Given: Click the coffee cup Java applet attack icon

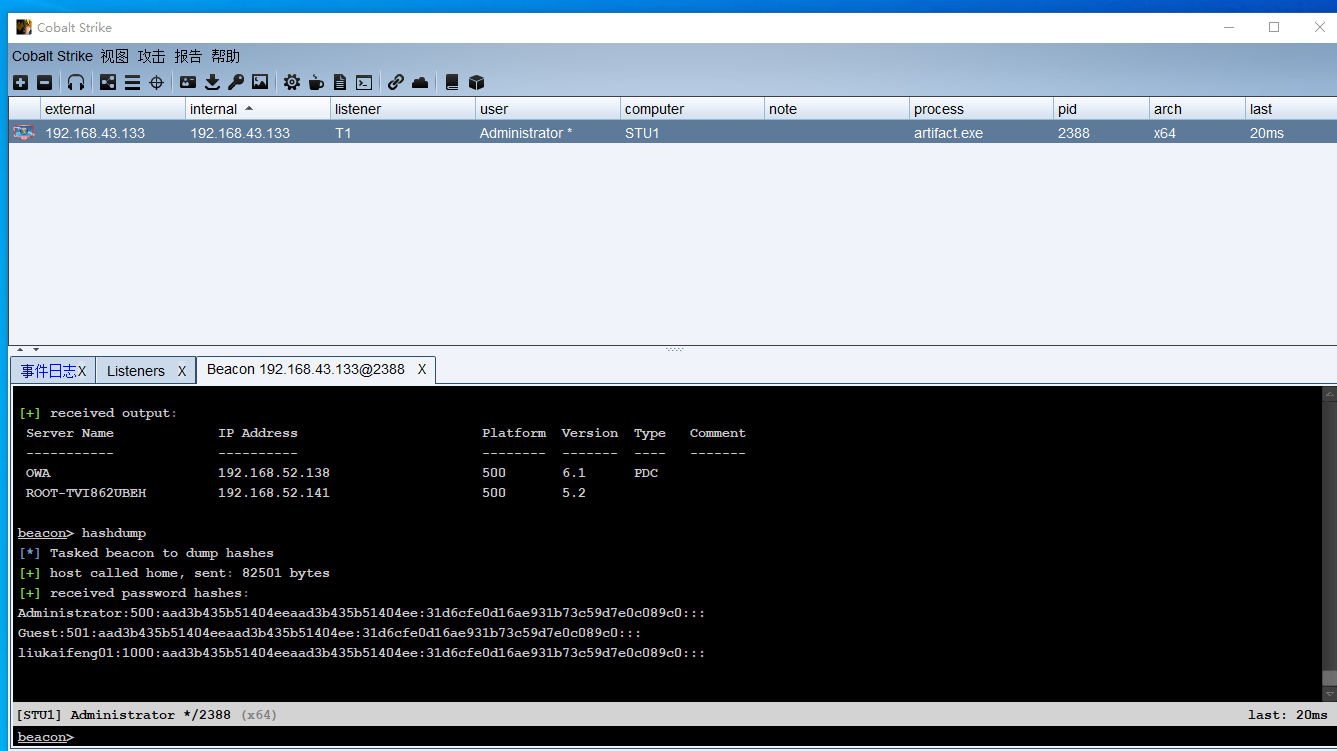Looking at the screenshot, I should 316,82.
